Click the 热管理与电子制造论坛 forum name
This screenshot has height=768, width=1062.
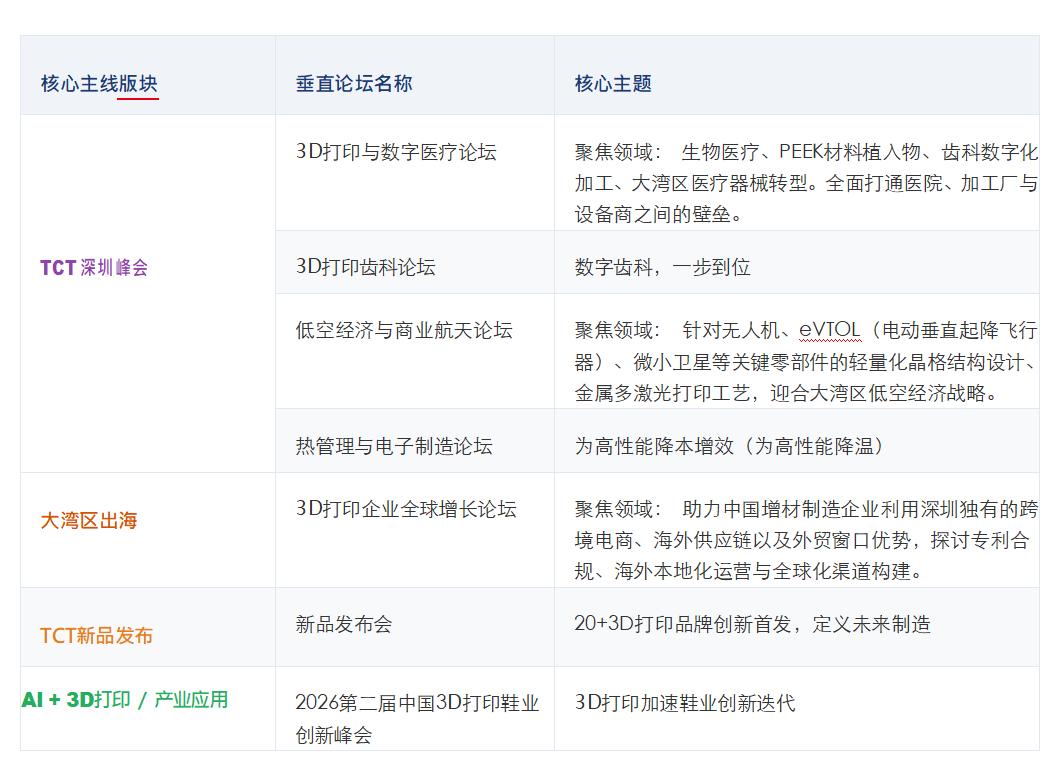point(394,446)
